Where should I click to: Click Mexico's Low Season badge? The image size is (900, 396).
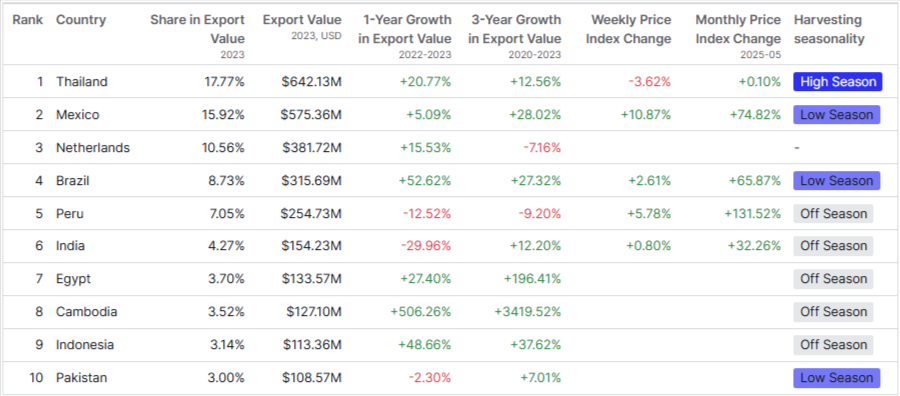[837, 115]
